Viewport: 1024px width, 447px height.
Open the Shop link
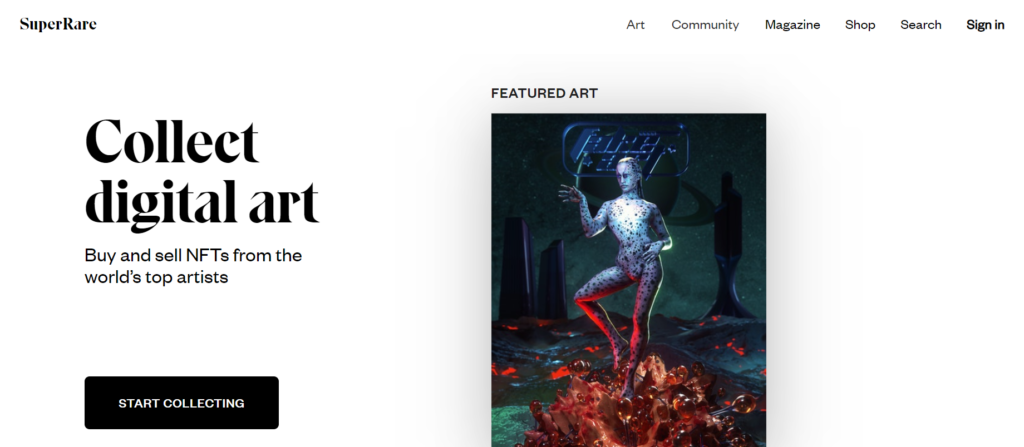[x=860, y=25]
